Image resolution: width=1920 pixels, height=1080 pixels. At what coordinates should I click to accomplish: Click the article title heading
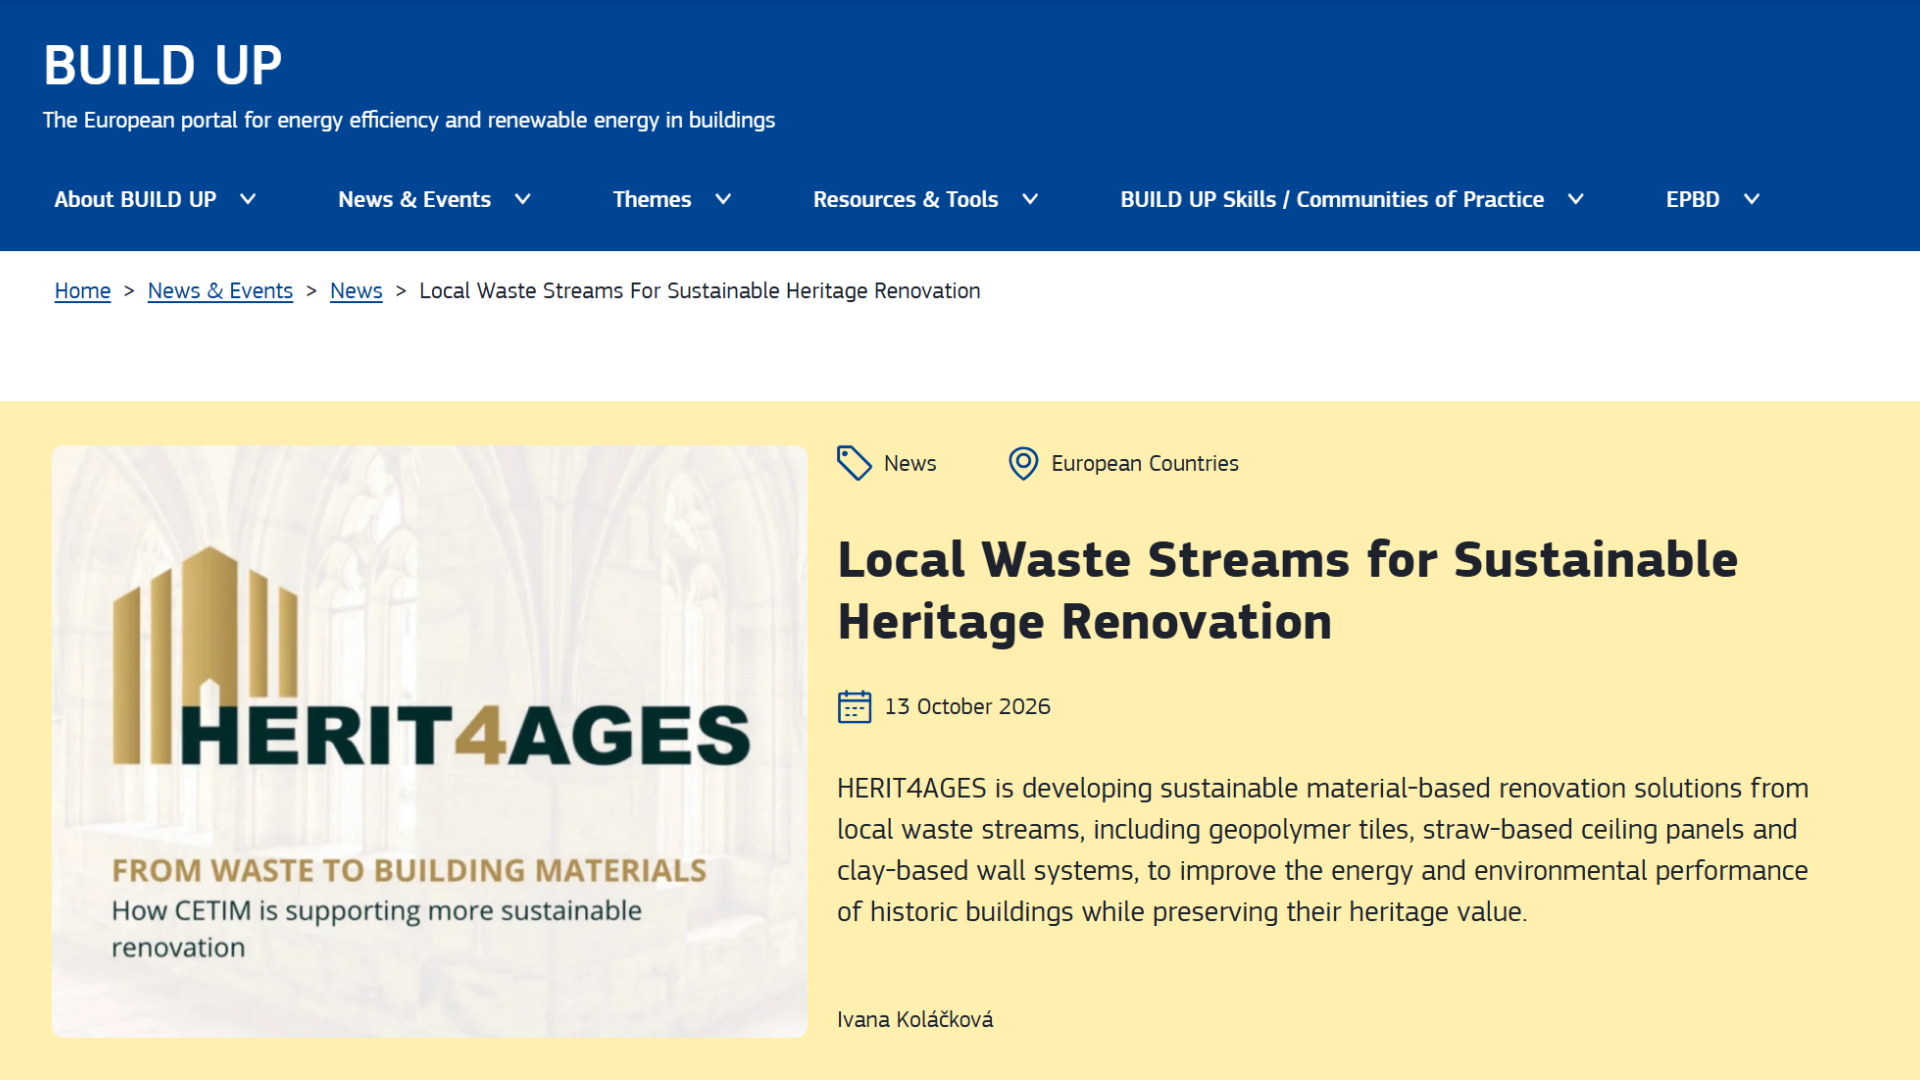point(1287,590)
